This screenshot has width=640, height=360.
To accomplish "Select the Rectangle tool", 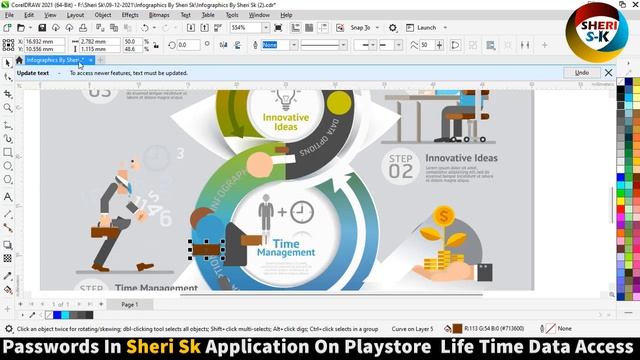I will click(7, 152).
